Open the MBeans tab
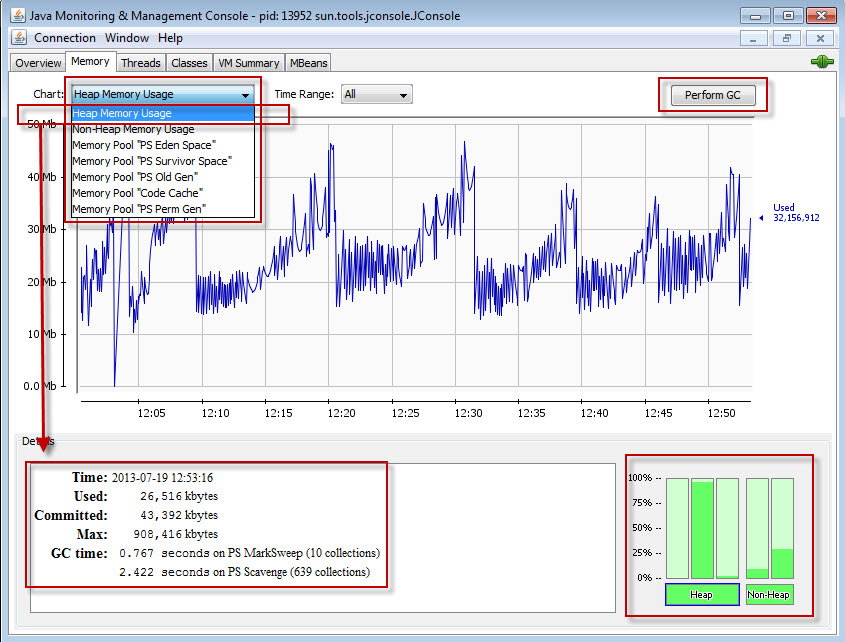Image resolution: width=845 pixels, height=642 pixels. tap(308, 63)
